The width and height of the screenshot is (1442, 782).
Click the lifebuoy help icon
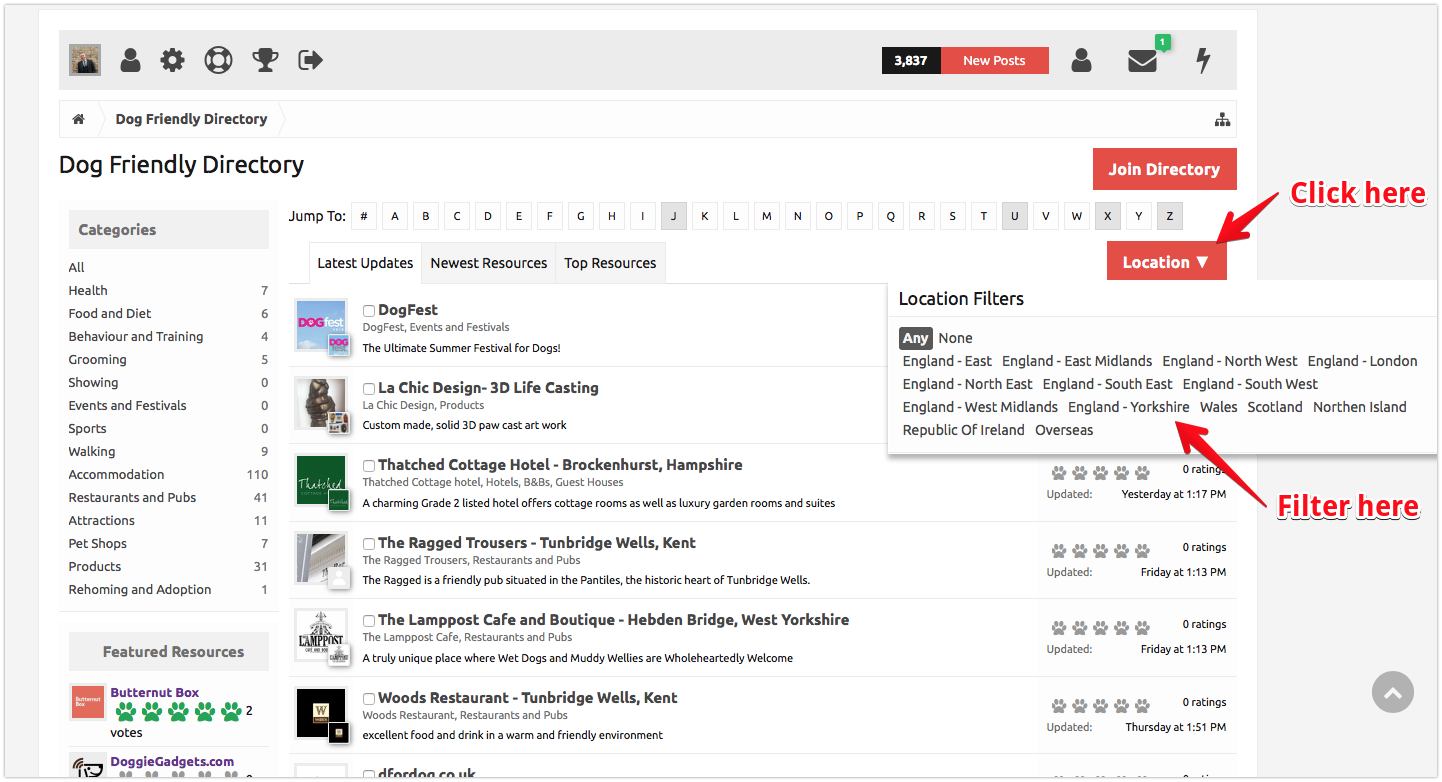218,60
